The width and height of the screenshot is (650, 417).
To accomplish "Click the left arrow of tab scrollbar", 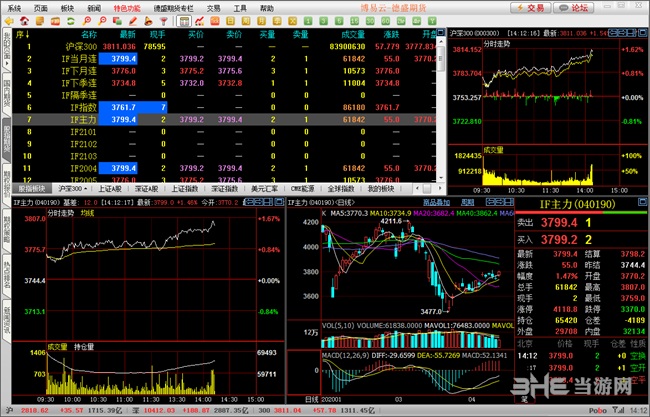I will [417, 189].
